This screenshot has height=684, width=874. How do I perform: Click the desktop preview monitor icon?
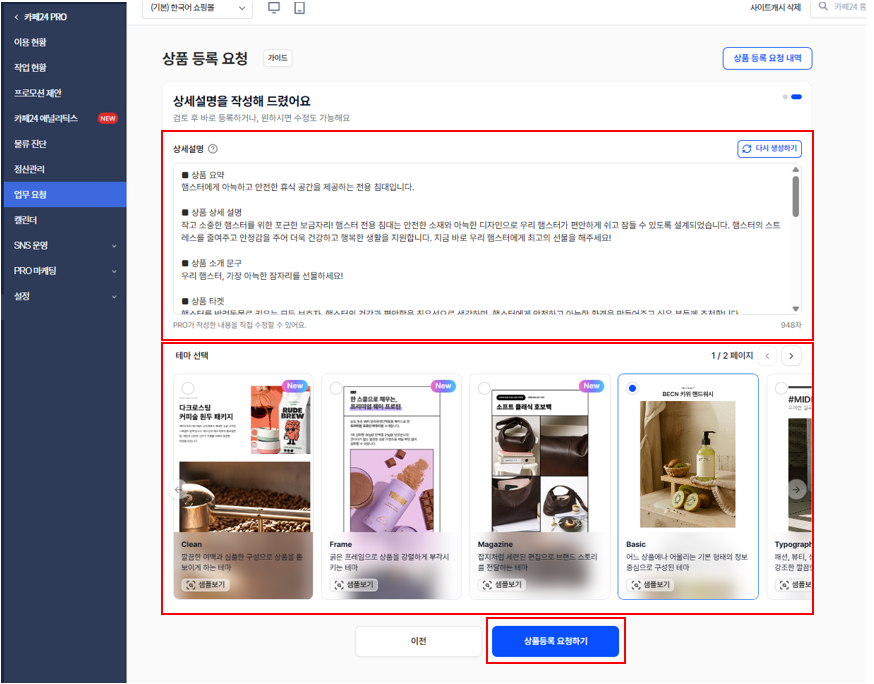(x=275, y=8)
